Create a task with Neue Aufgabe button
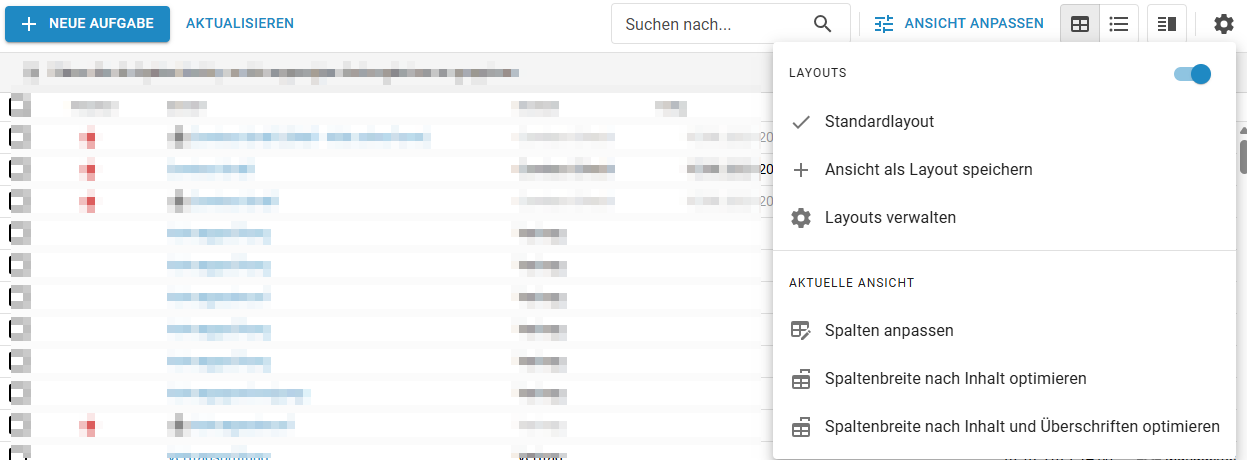 [x=88, y=24]
